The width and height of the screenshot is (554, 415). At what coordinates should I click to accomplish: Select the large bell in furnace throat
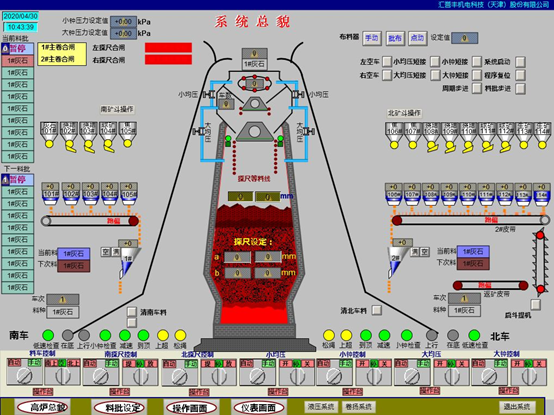pos(254,132)
